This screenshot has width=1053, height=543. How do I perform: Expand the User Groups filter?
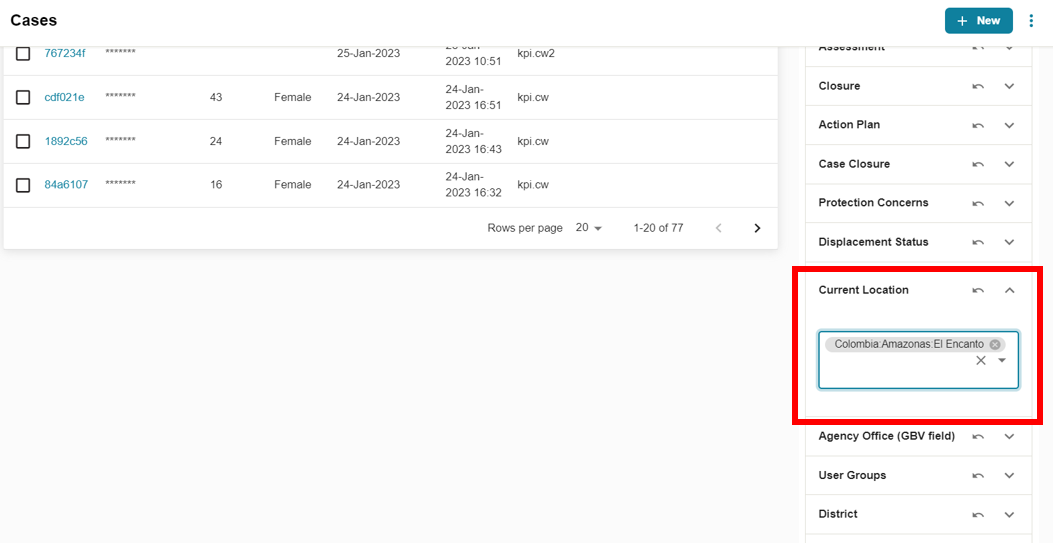click(1009, 475)
